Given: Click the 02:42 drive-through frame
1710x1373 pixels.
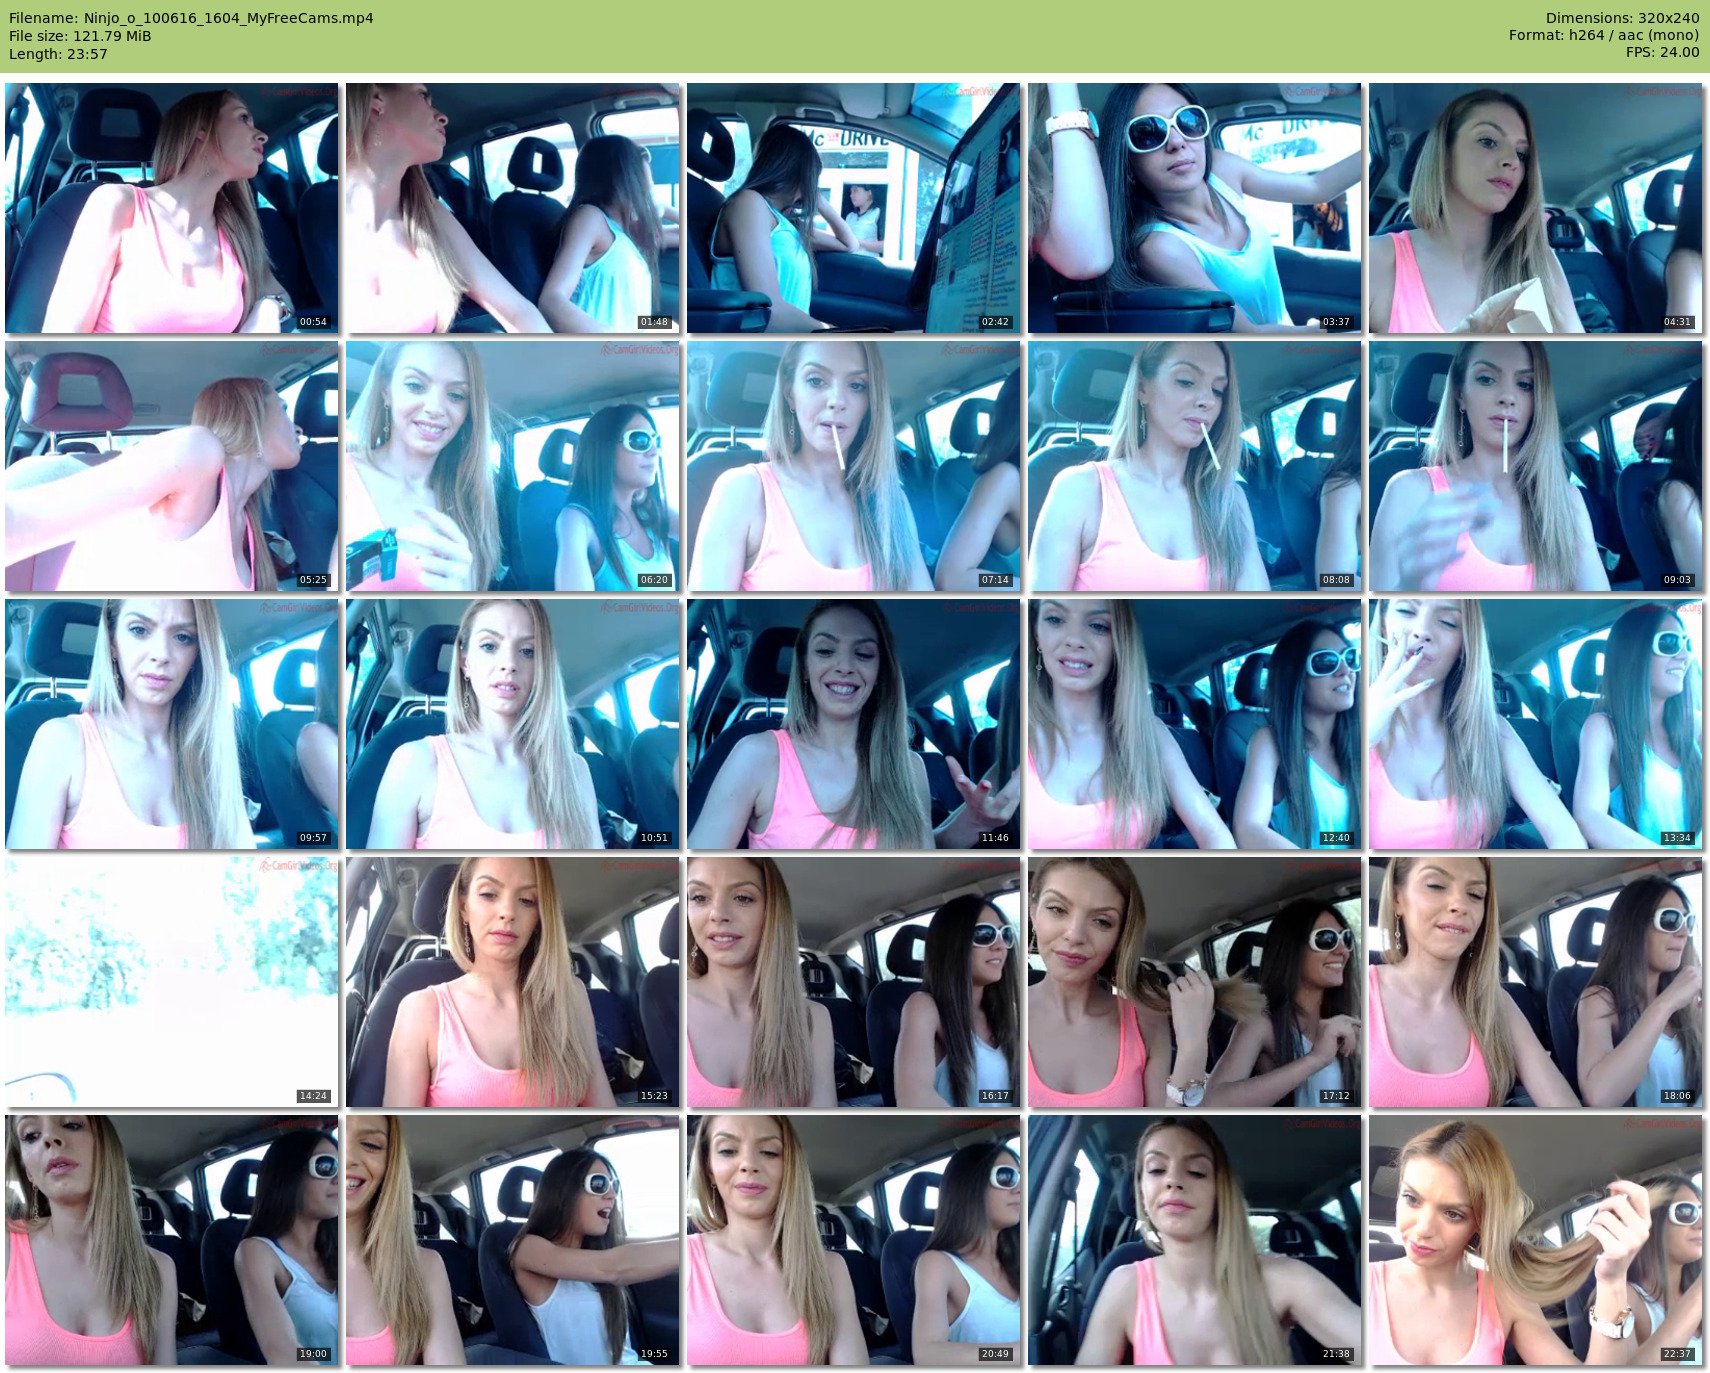Looking at the screenshot, I should 853,208.
